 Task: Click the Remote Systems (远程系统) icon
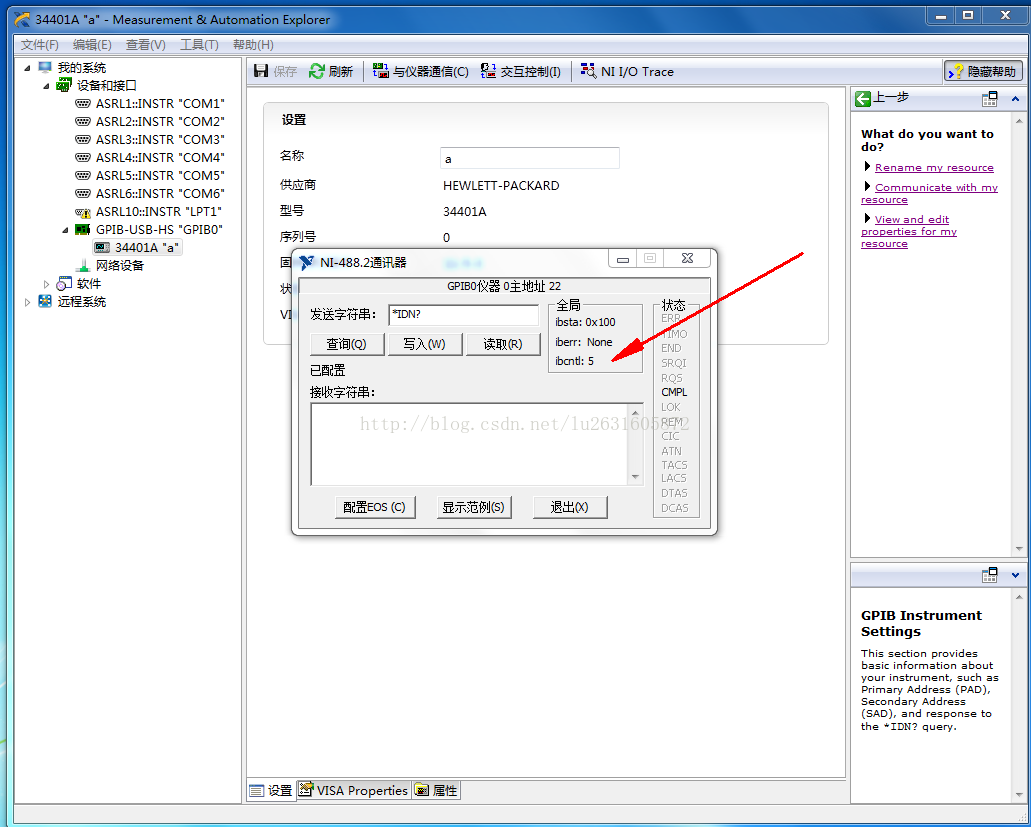(45, 301)
